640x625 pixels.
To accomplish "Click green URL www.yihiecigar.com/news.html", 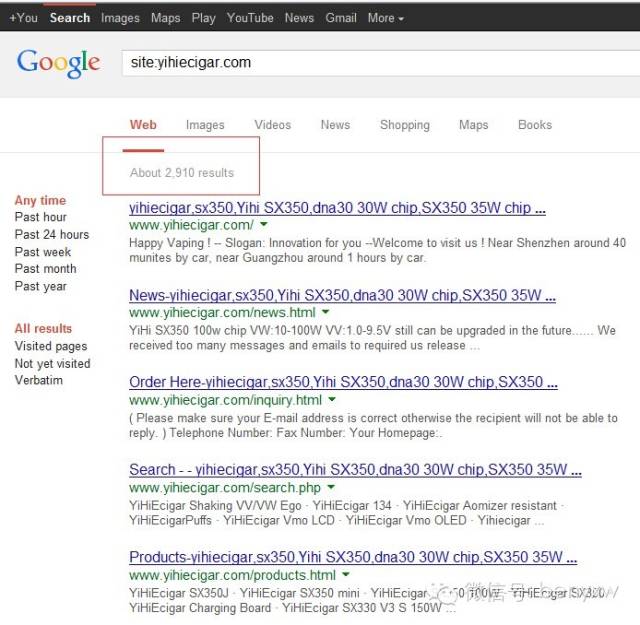I will click(222, 313).
